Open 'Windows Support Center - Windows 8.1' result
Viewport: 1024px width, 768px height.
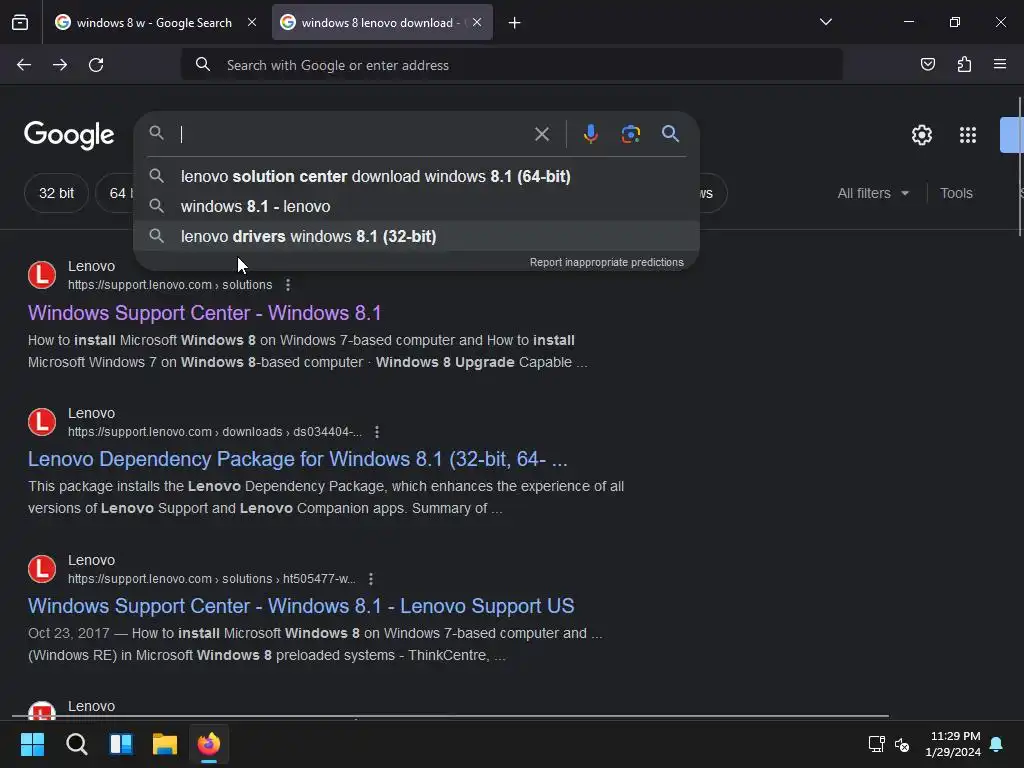pyautogui.click(x=204, y=313)
